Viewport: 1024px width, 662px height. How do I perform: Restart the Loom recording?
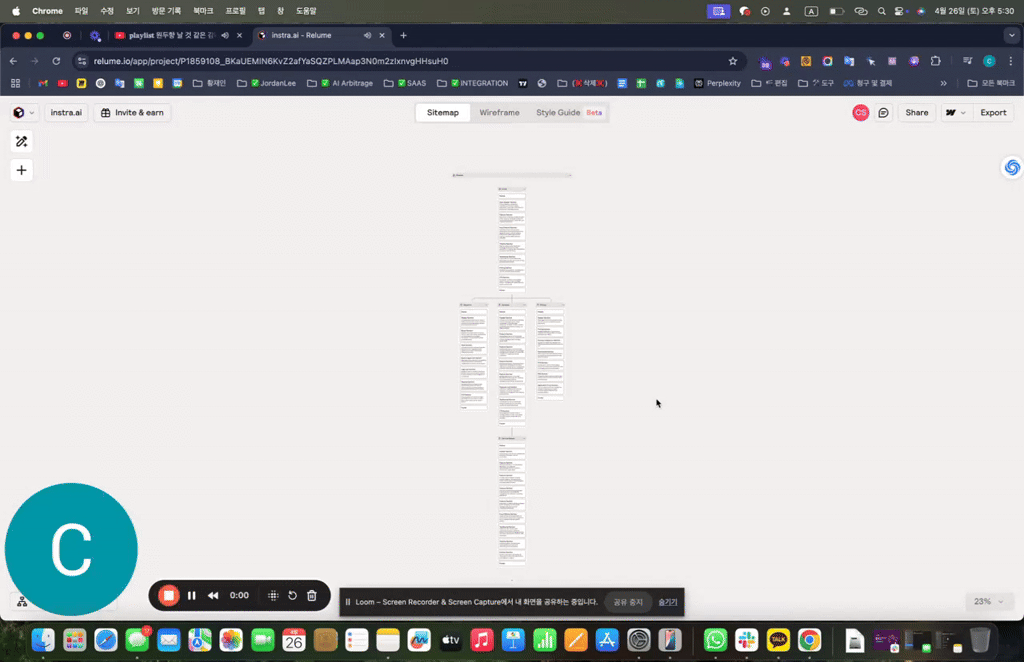293,595
